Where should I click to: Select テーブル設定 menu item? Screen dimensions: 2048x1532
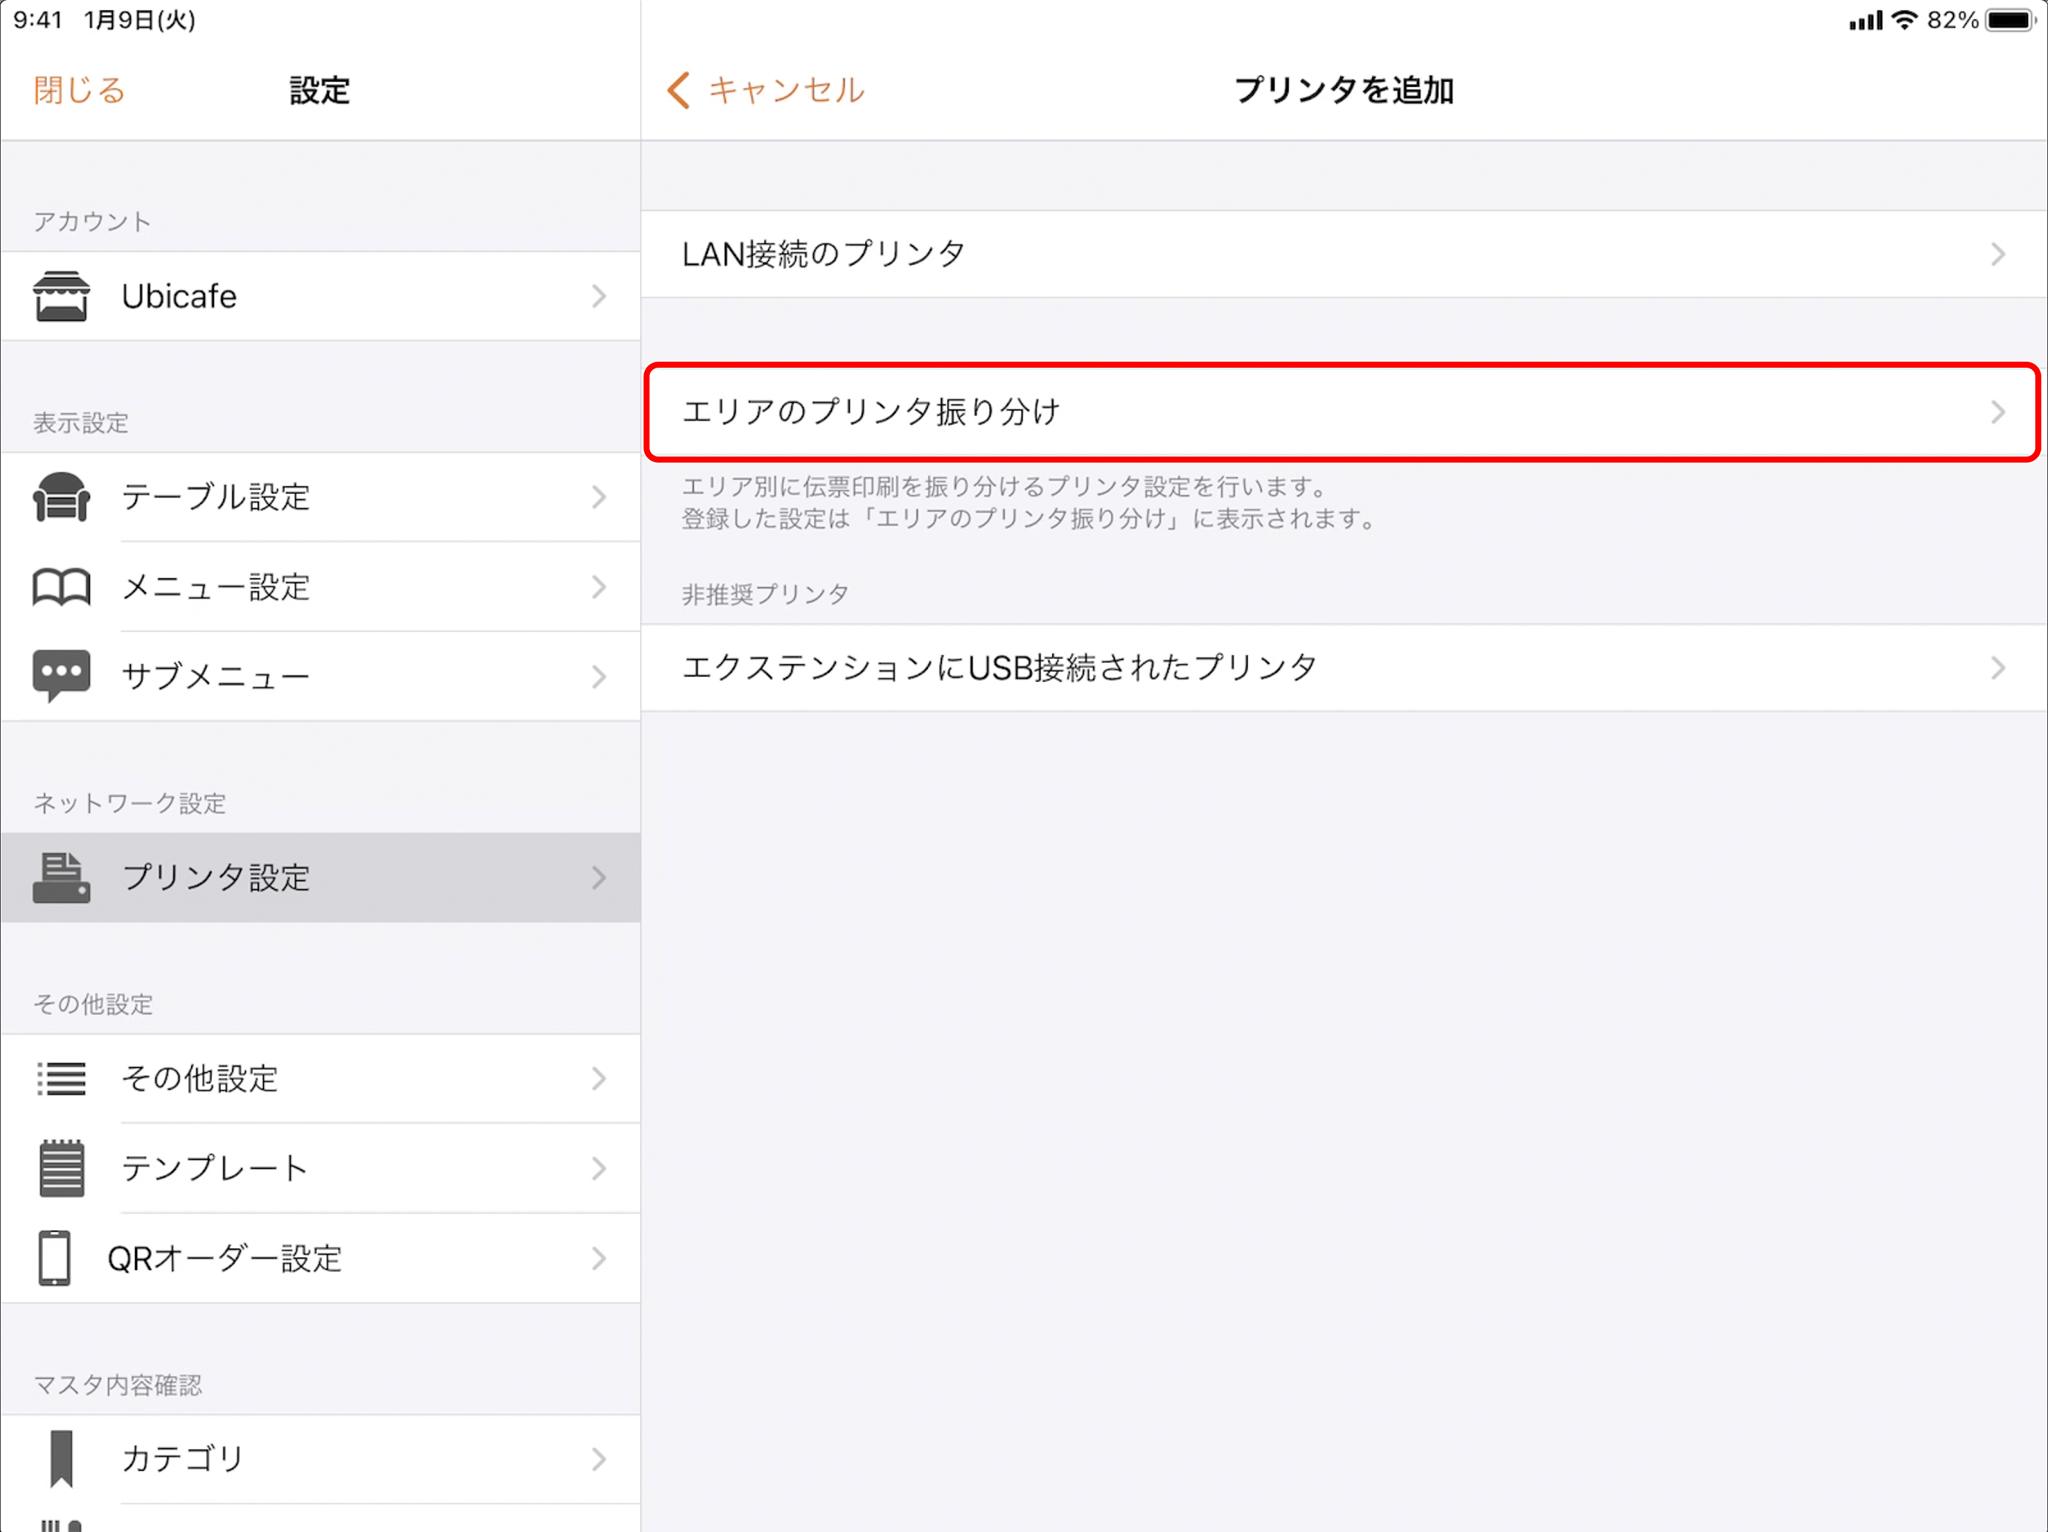(x=320, y=497)
